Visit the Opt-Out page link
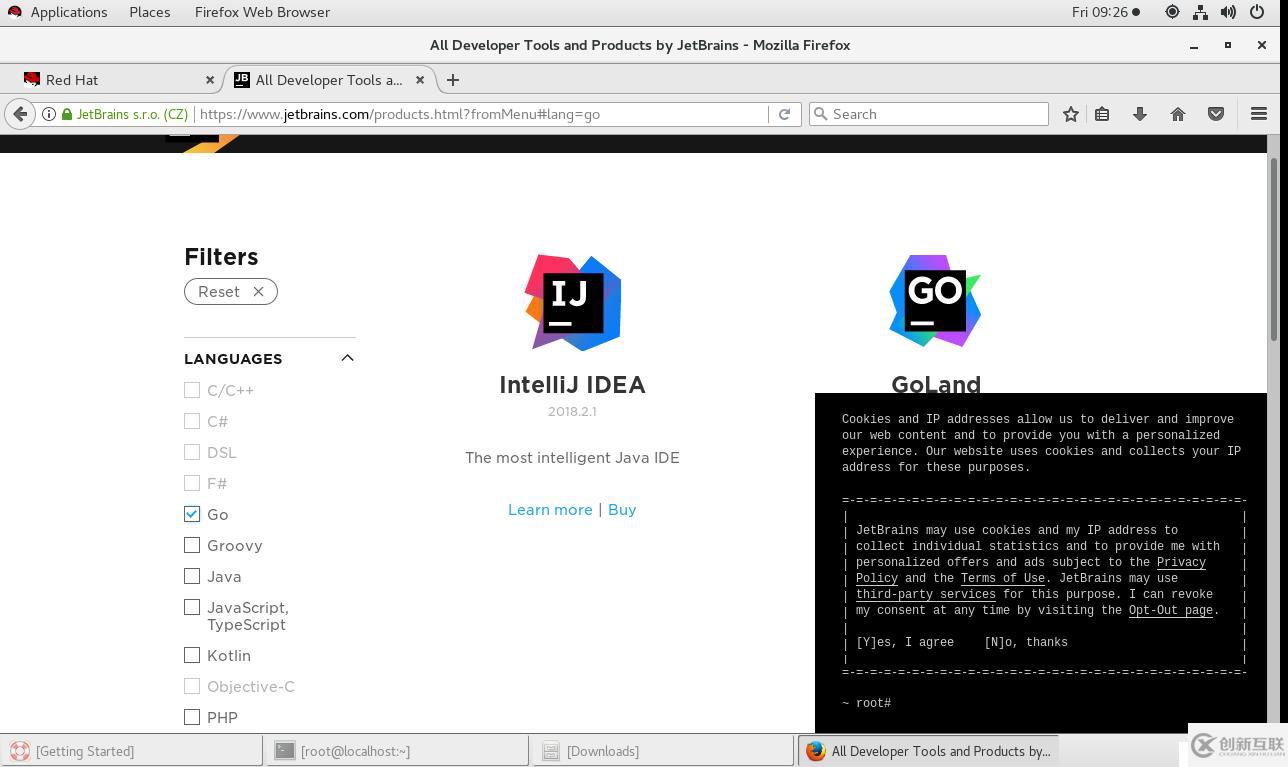The height and width of the screenshot is (767, 1288). pos(1171,610)
